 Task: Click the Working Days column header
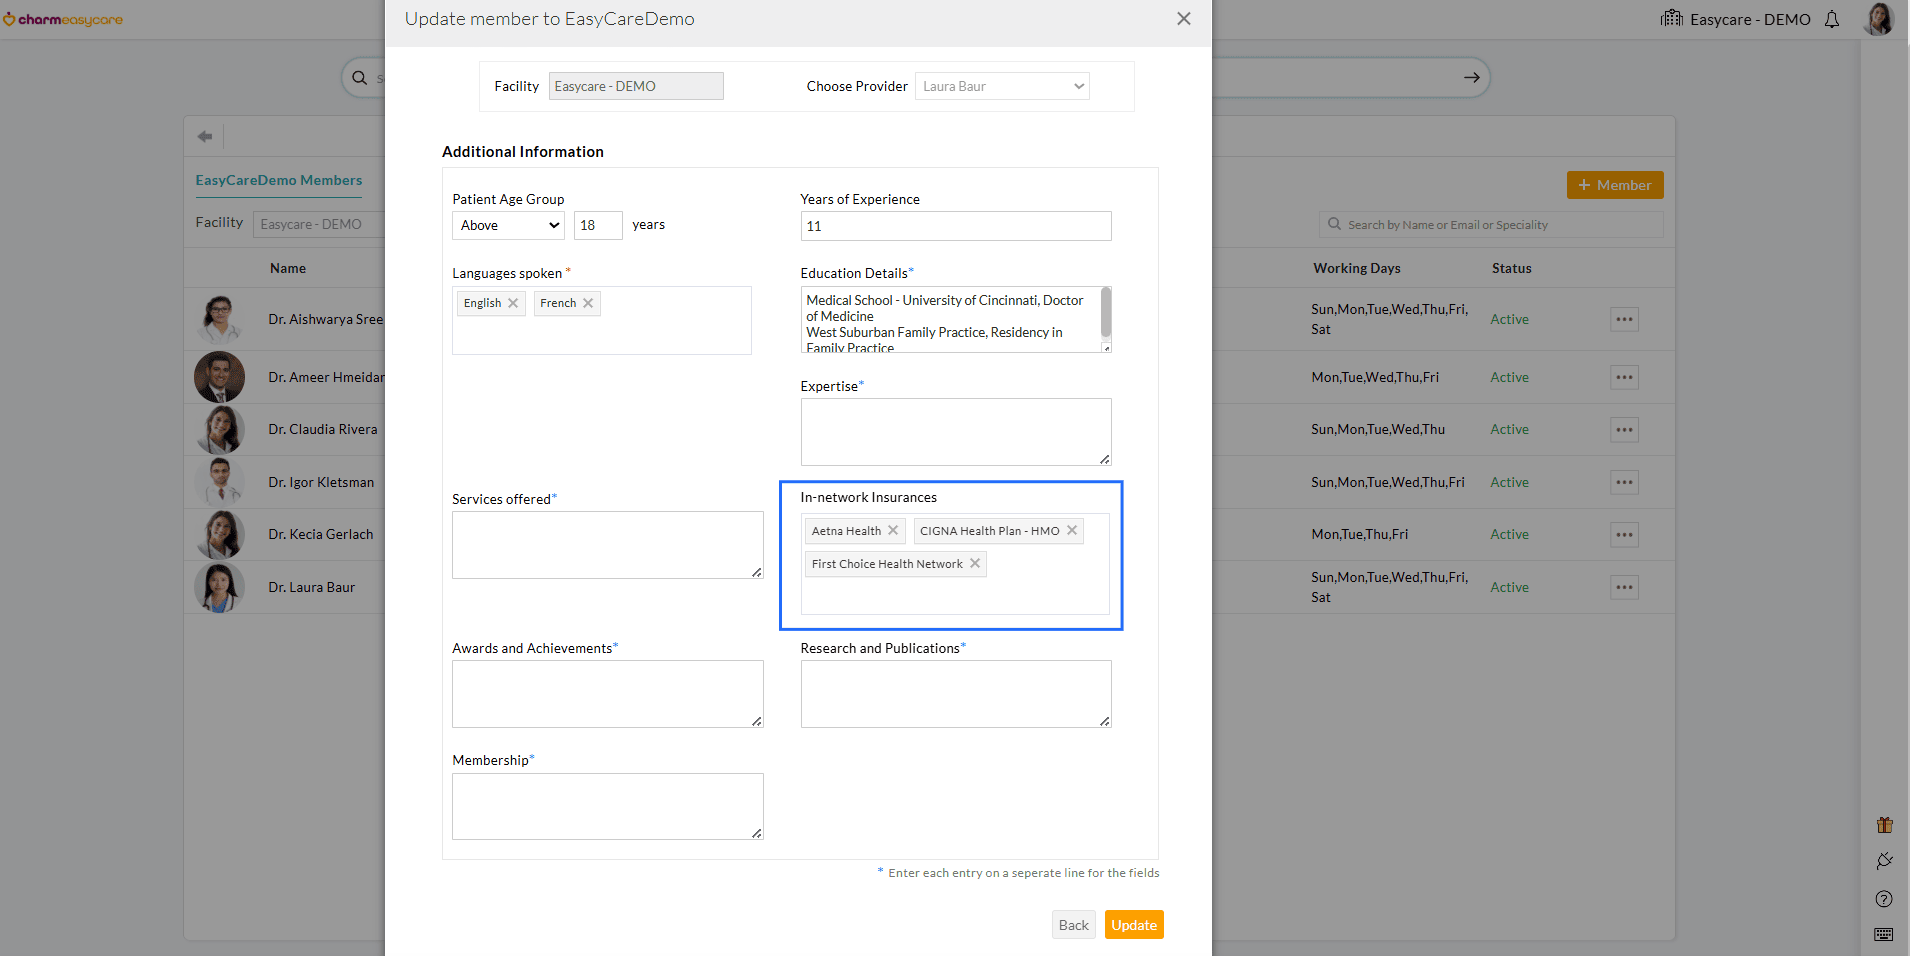pos(1357,268)
